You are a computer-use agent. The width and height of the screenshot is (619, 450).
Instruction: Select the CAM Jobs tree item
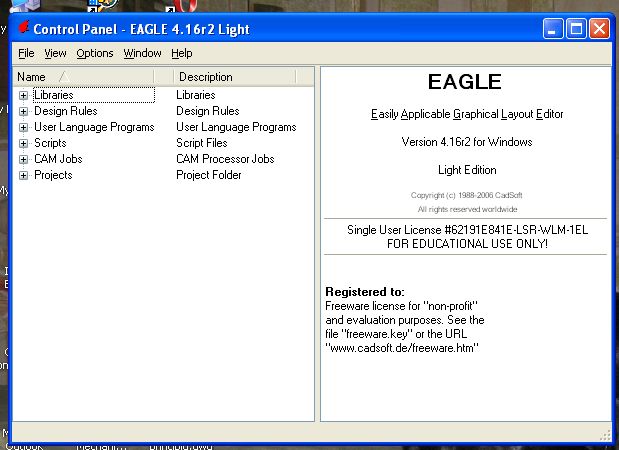(x=58, y=159)
